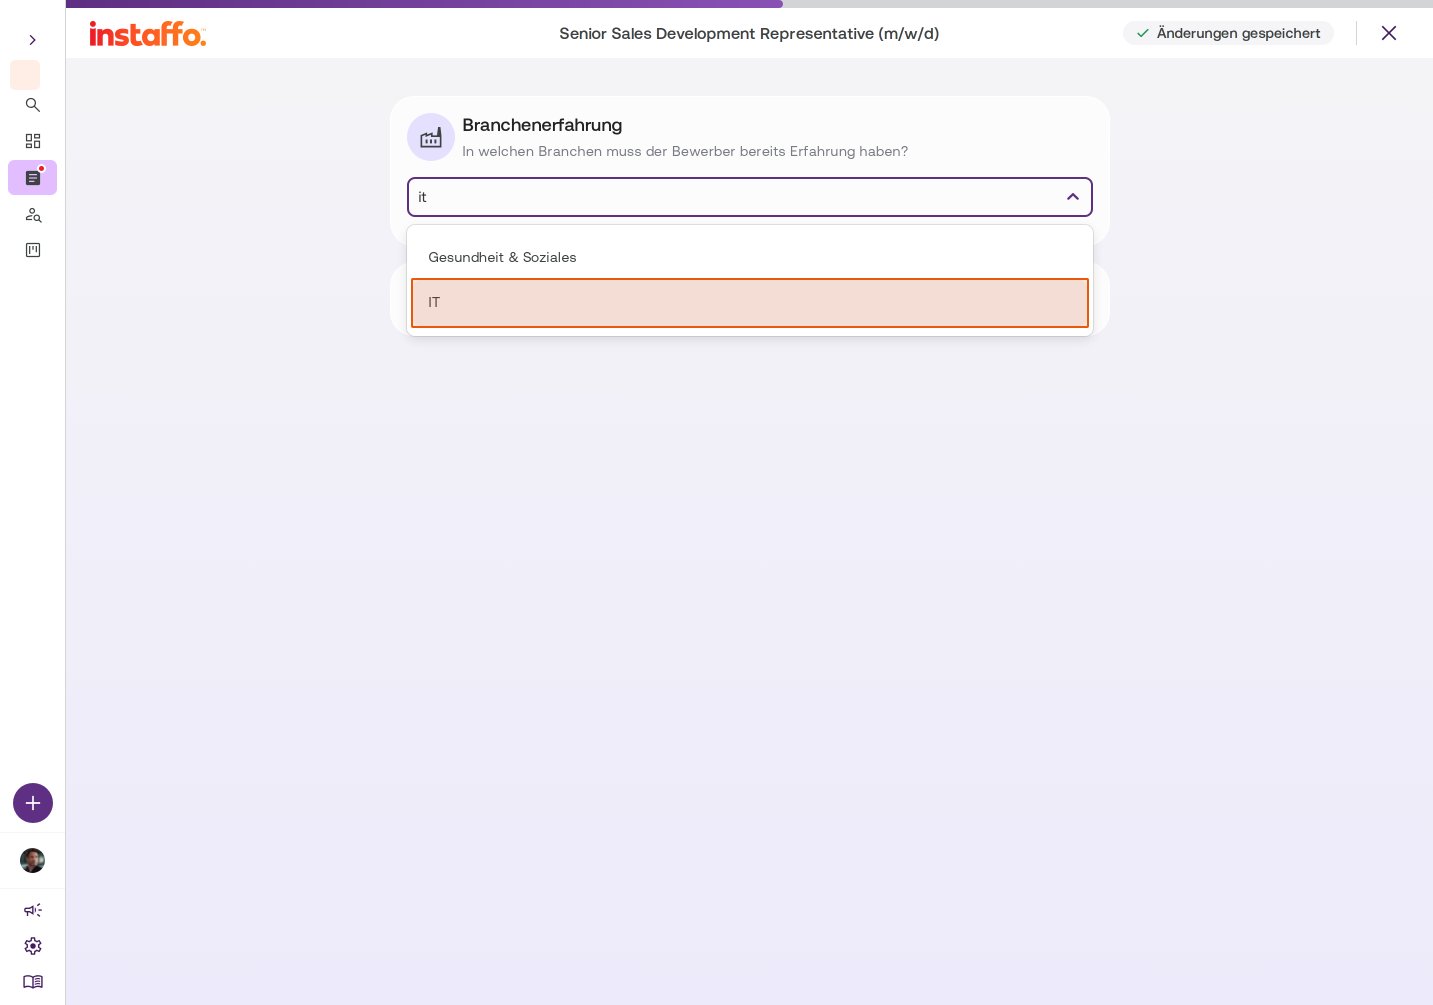
Task: Click the Änderungen gespeichert status badge
Action: click(1228, 33)
